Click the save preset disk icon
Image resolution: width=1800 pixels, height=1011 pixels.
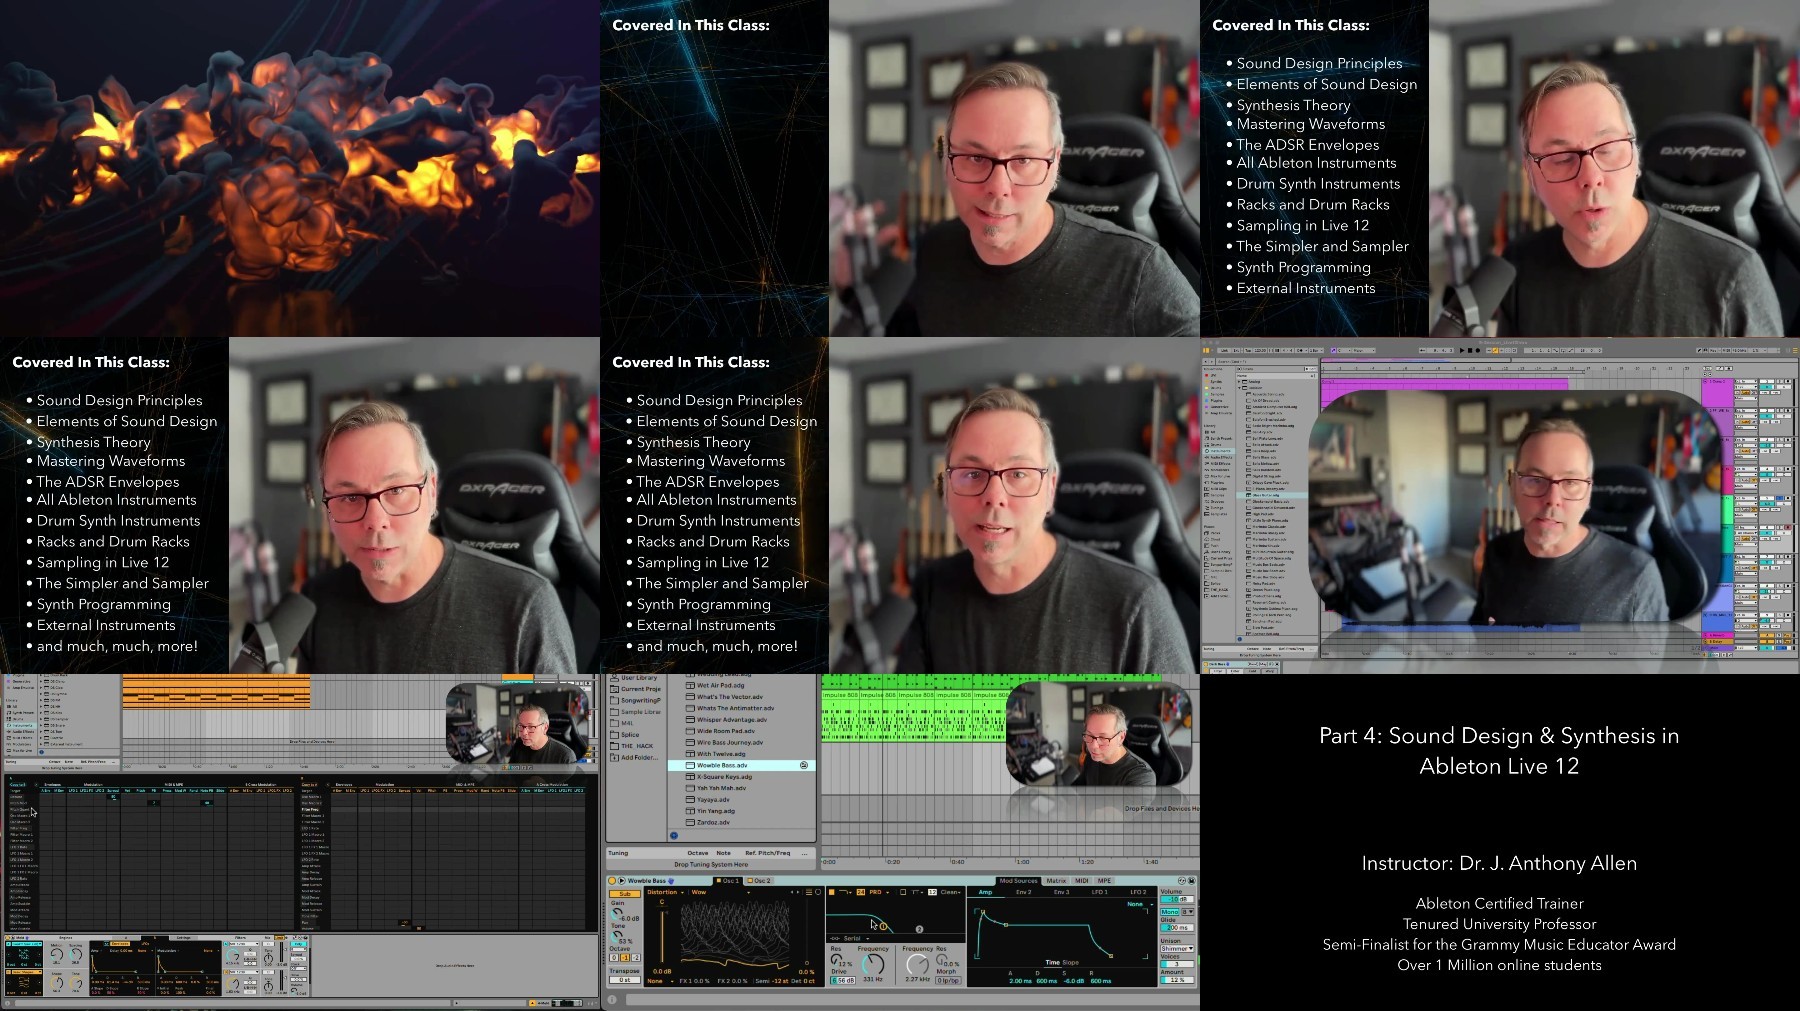pyautogui.click(x=1191, y=881)
